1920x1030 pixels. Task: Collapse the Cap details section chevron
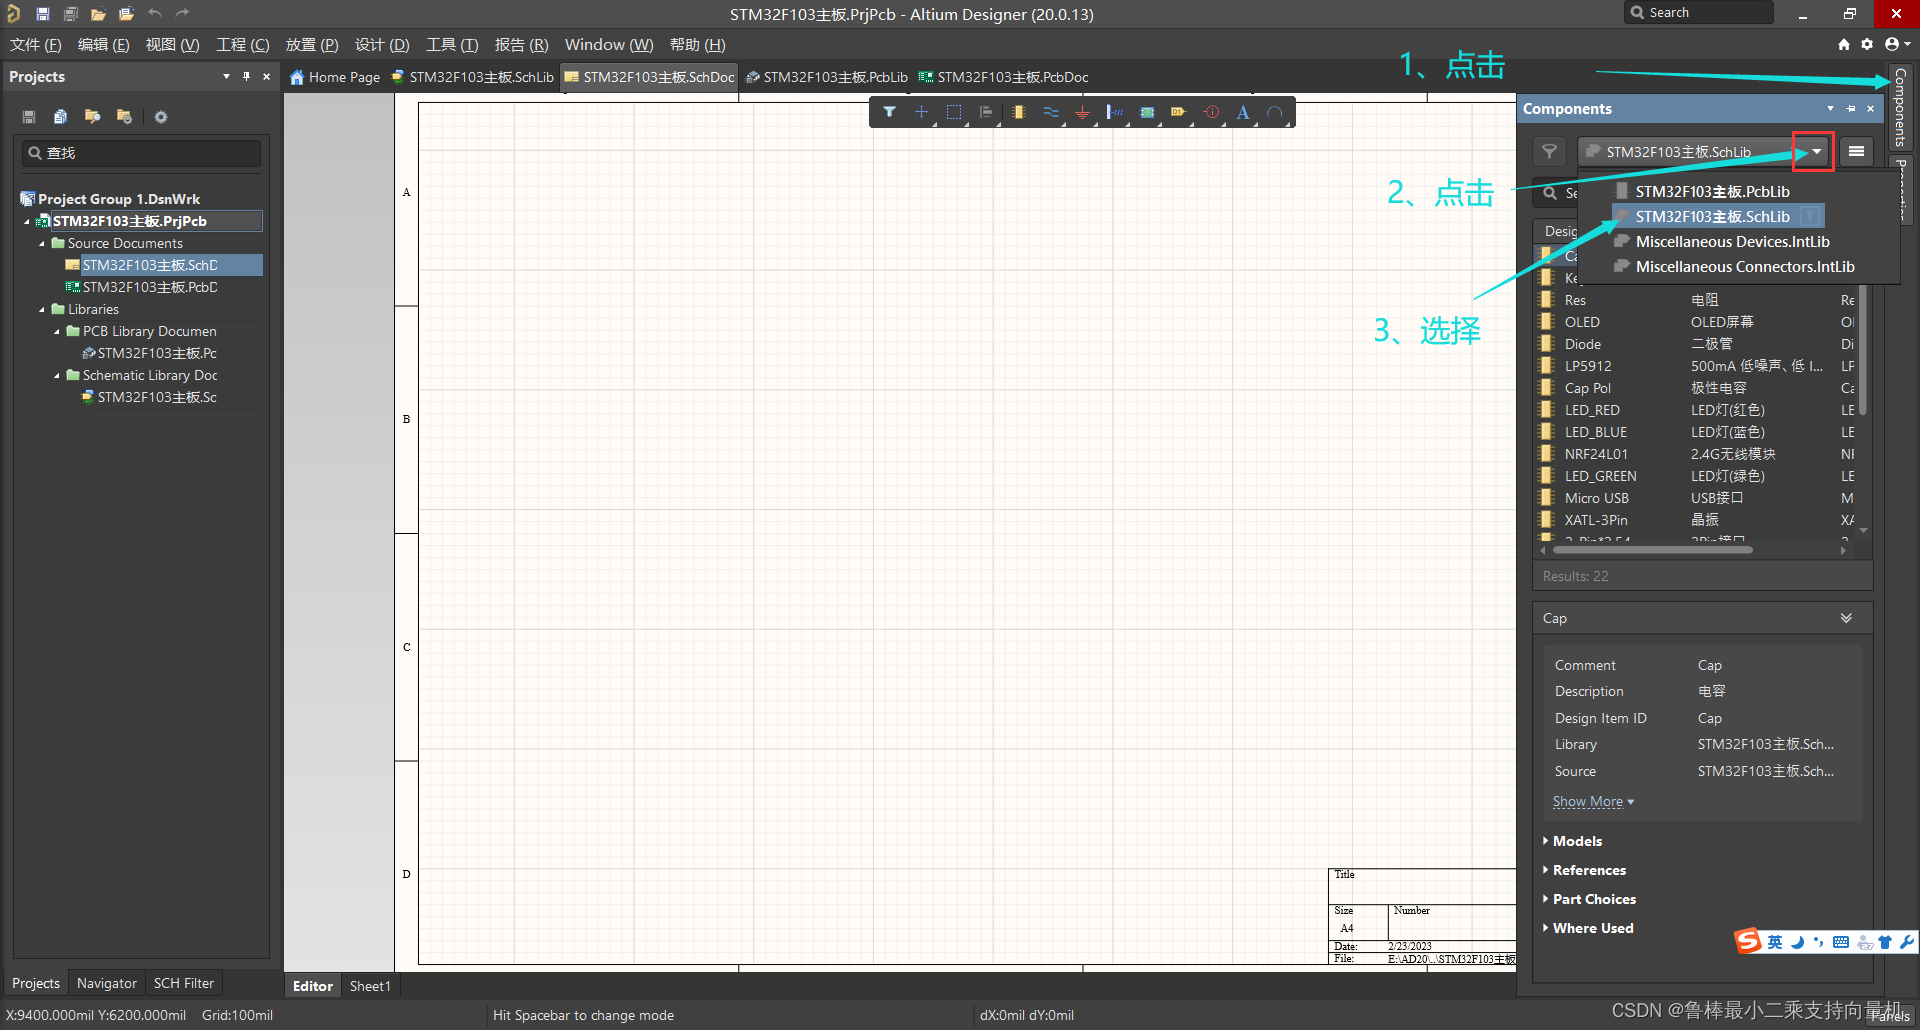tap(1845, 618)
